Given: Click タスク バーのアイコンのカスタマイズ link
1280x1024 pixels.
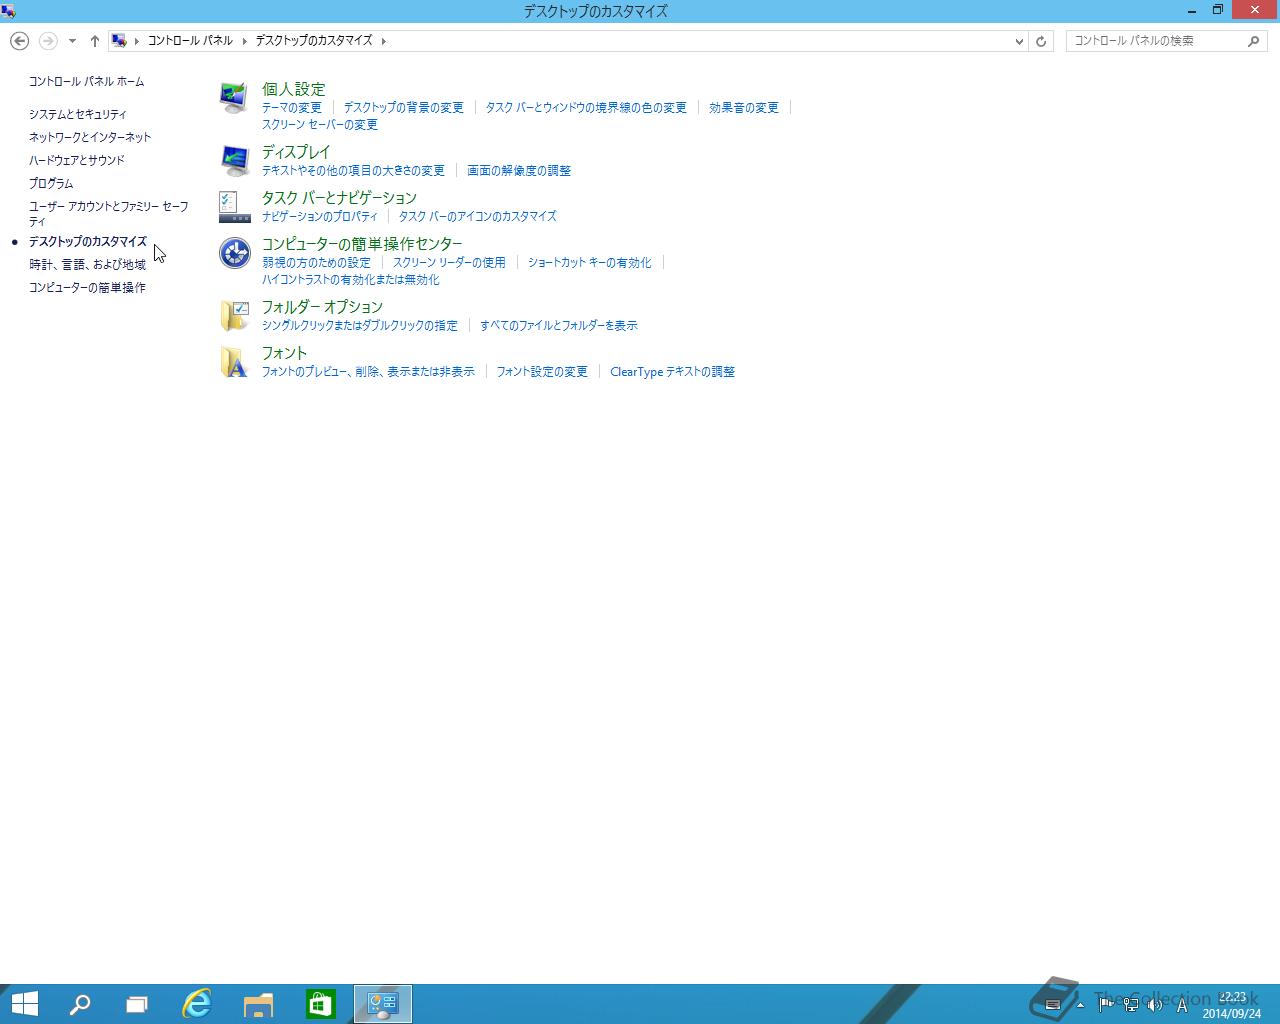Looking at the screenshot, I should (477, 217).
